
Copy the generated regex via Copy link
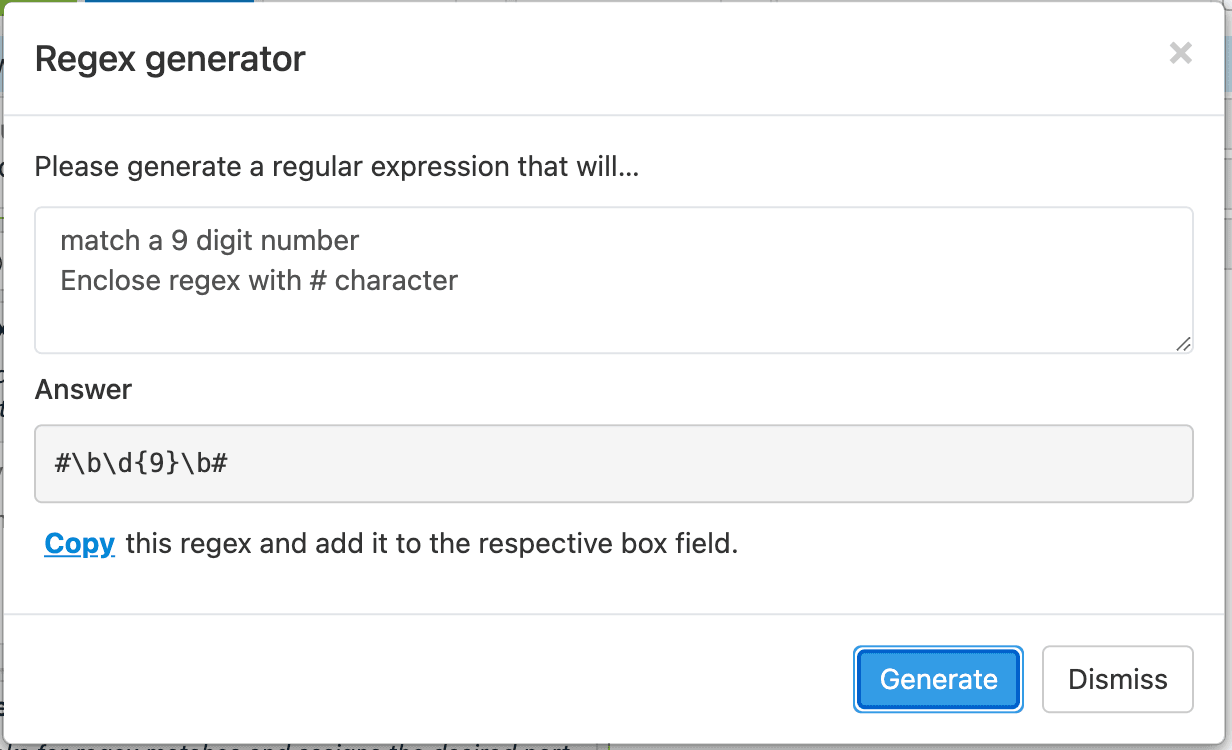(x=80, y=544)
